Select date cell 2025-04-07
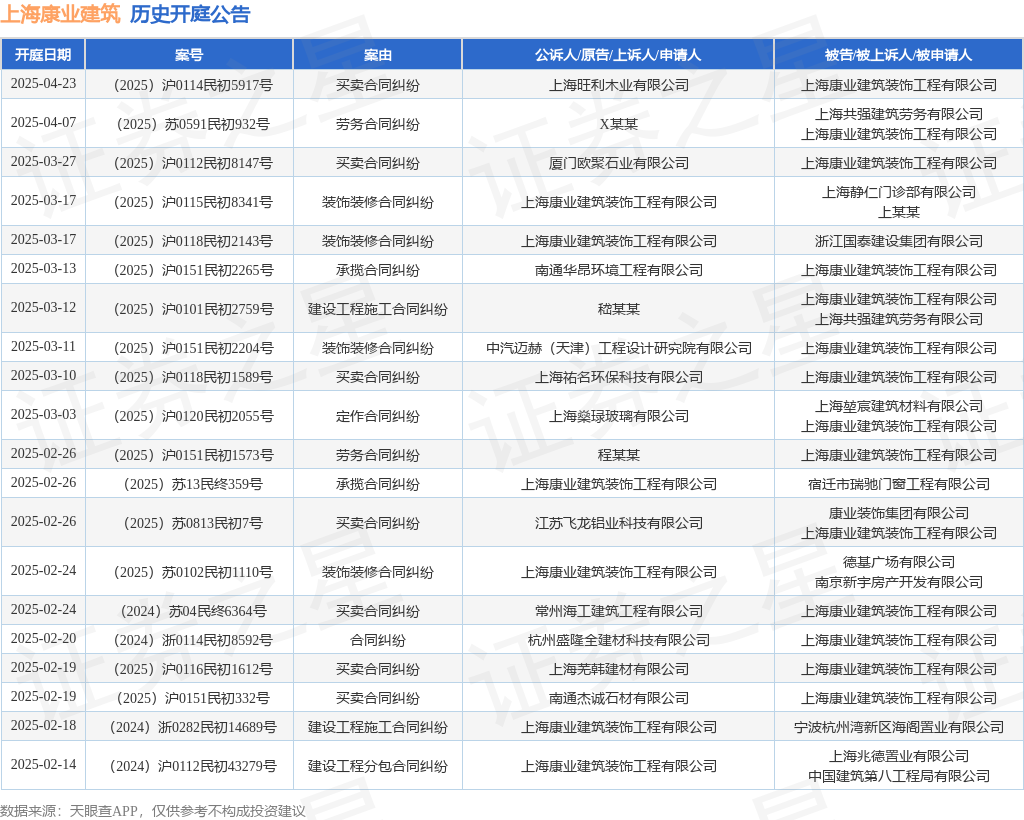 (43, 123)
